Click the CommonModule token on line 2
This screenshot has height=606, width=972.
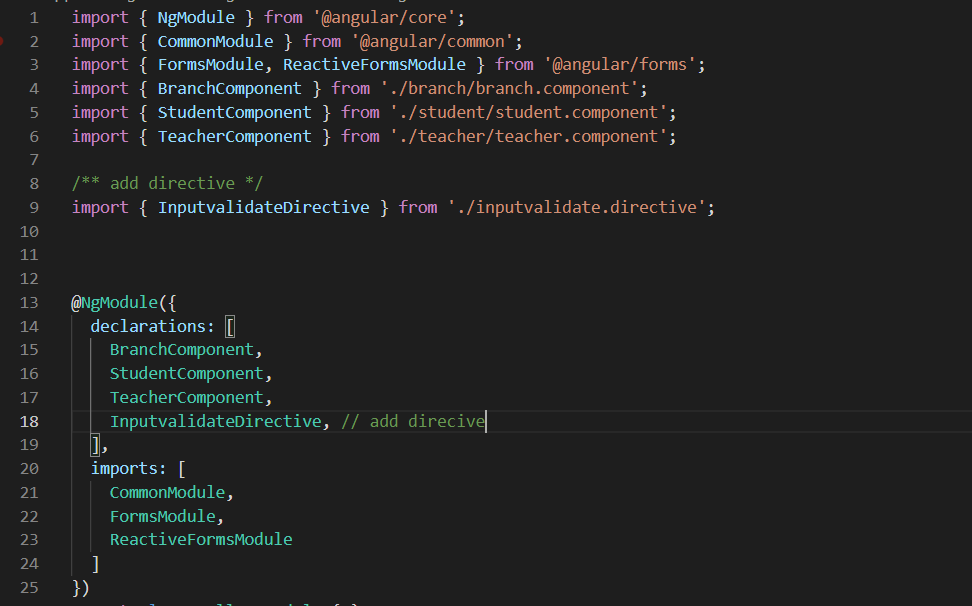(x=214, y=40)
